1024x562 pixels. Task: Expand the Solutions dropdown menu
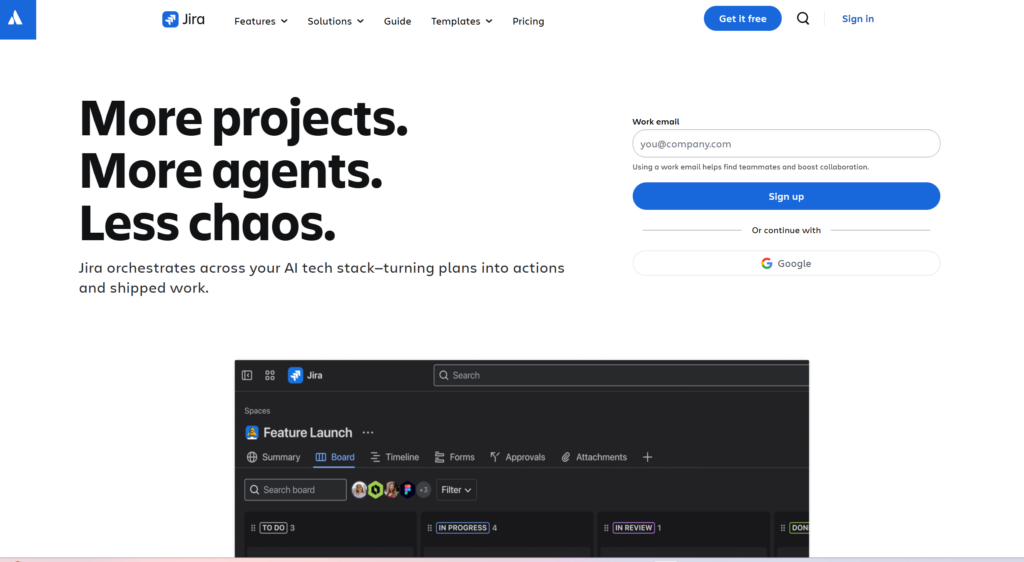click(x=336, y=21)
